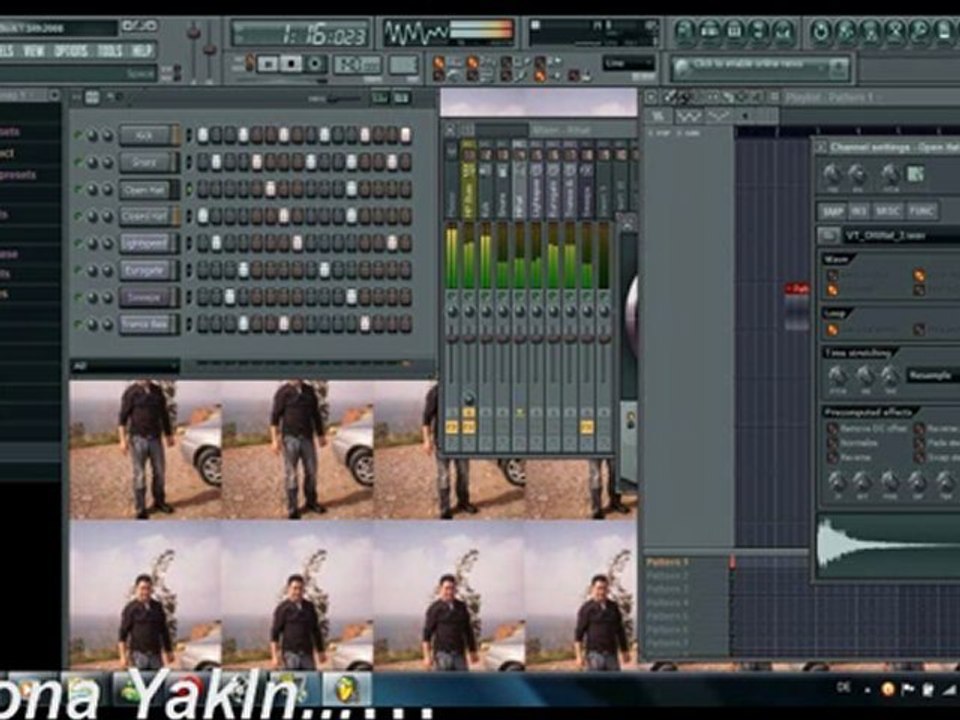Click the Open Hat channel select LED
The image size is (960, 720).
click(189, 189)
